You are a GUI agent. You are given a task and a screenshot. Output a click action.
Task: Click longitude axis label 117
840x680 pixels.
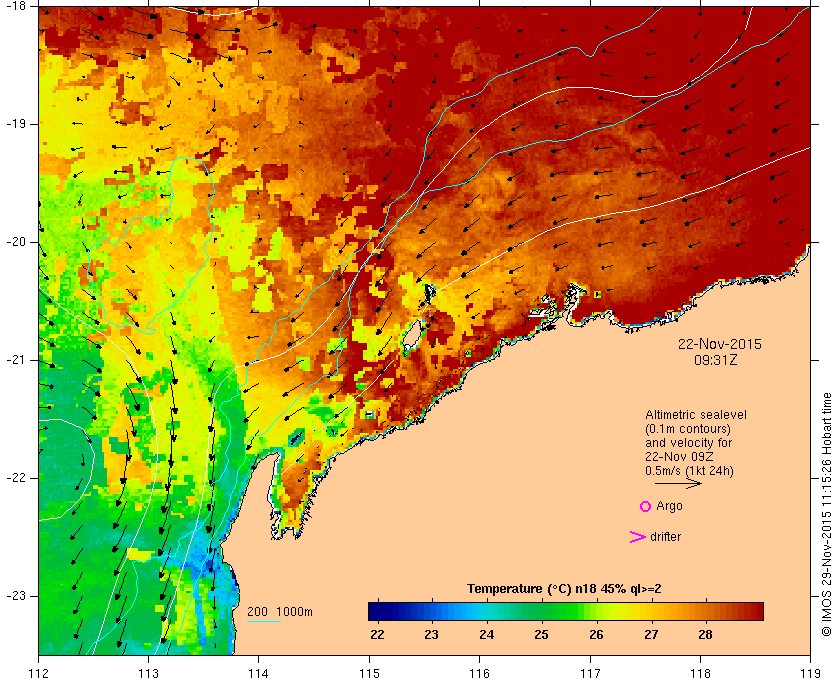tap(590, 673)
